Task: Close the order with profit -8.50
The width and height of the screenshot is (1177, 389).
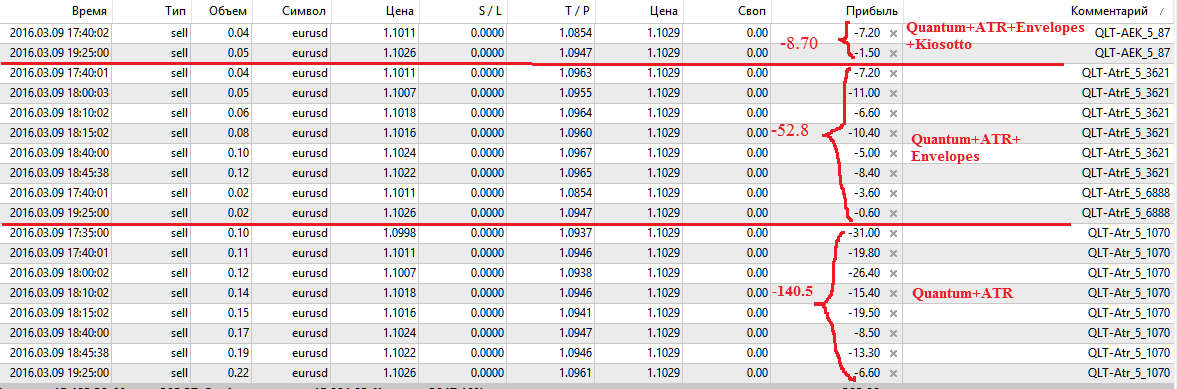Action: tap(893, 332)
